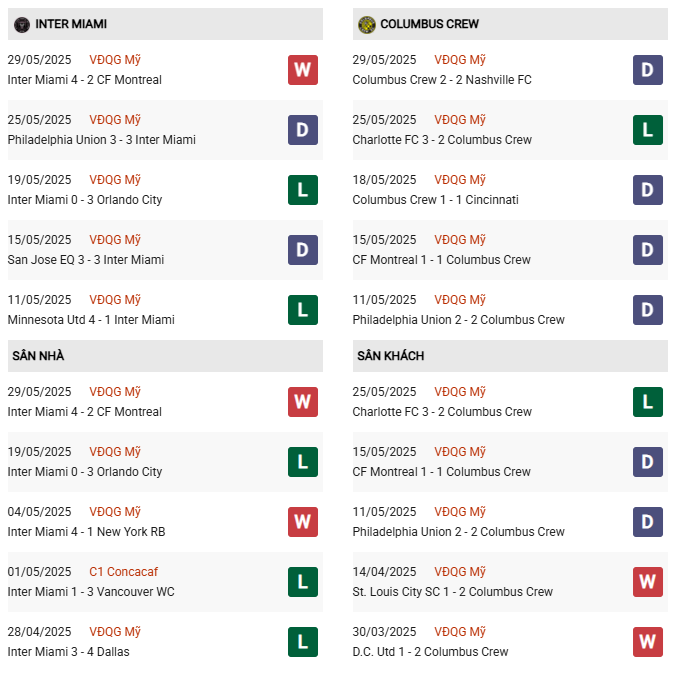Click the INTER MIAMI header title
This screenshot has width=675, height=673.
(x=71, y=24)
